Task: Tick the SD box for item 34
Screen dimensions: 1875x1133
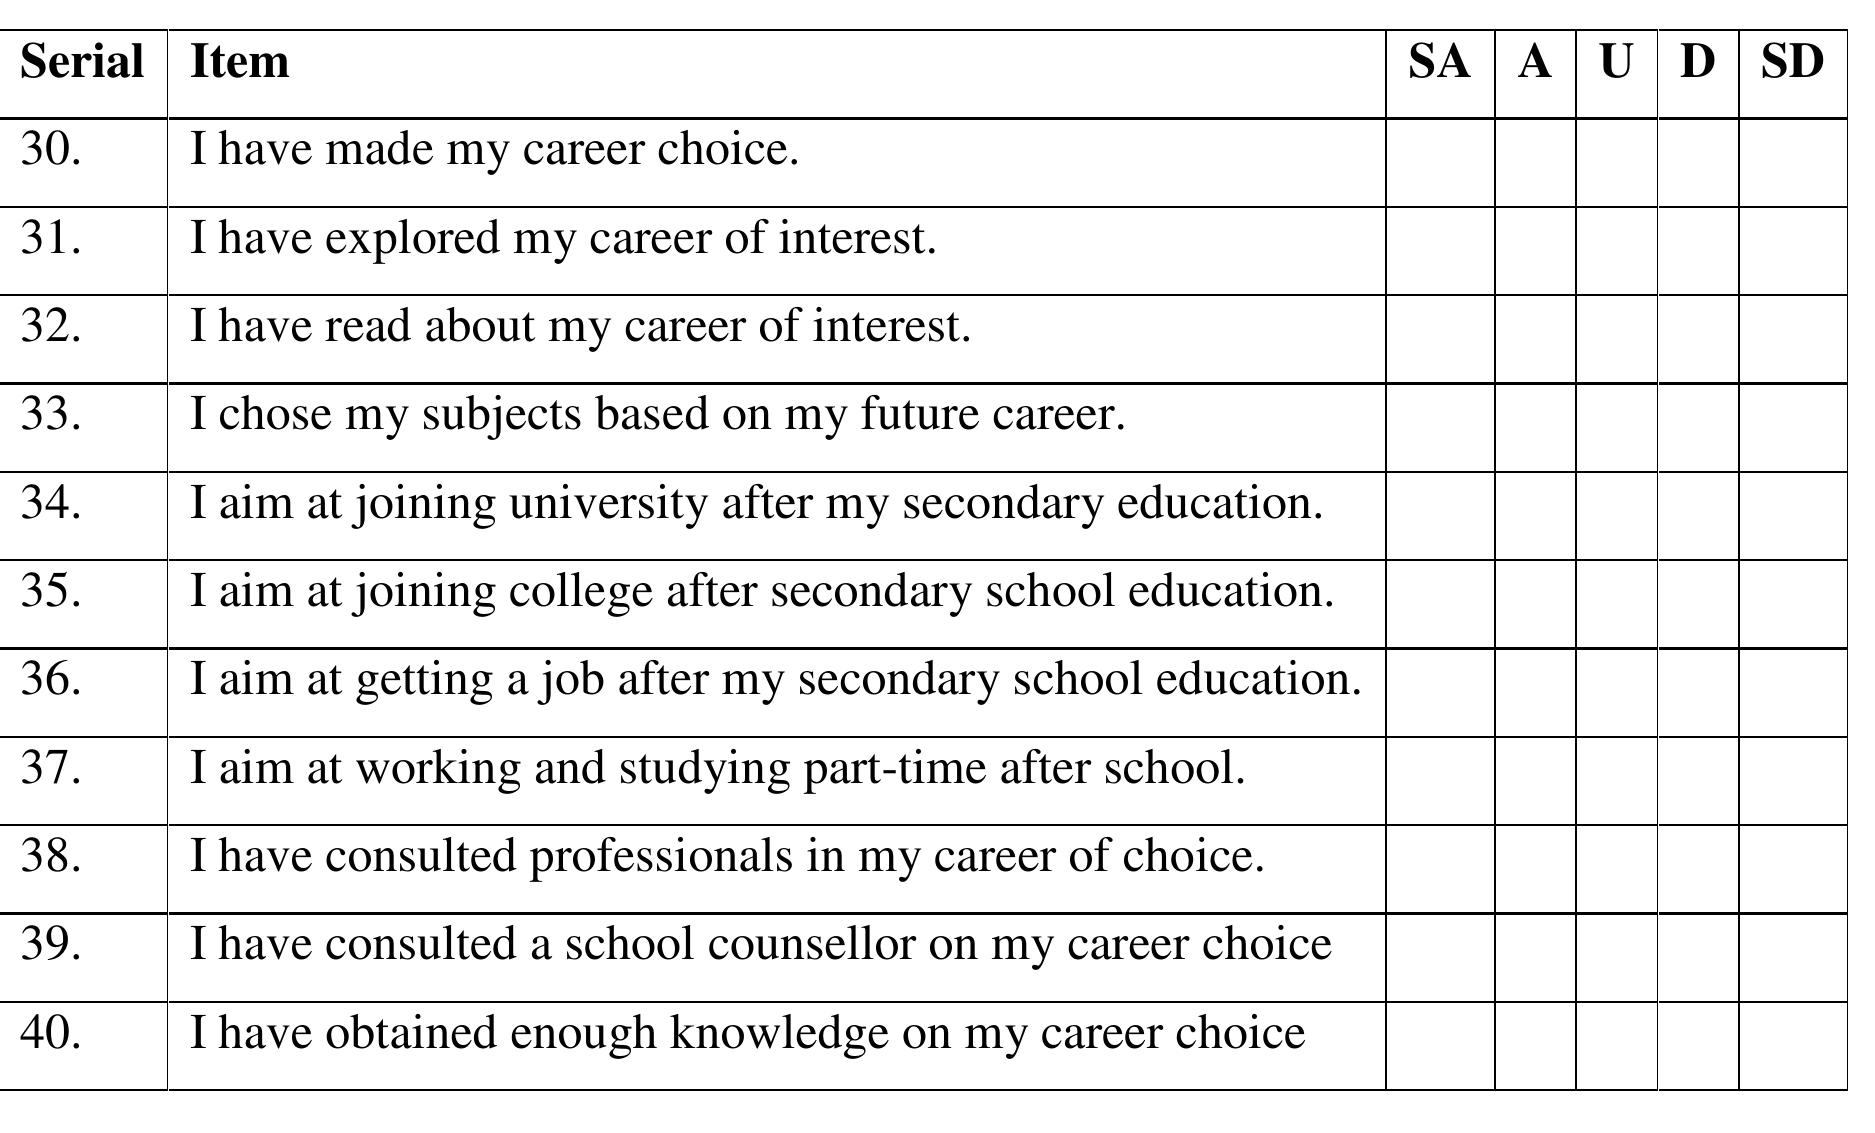Action: tap(1793, 515)
